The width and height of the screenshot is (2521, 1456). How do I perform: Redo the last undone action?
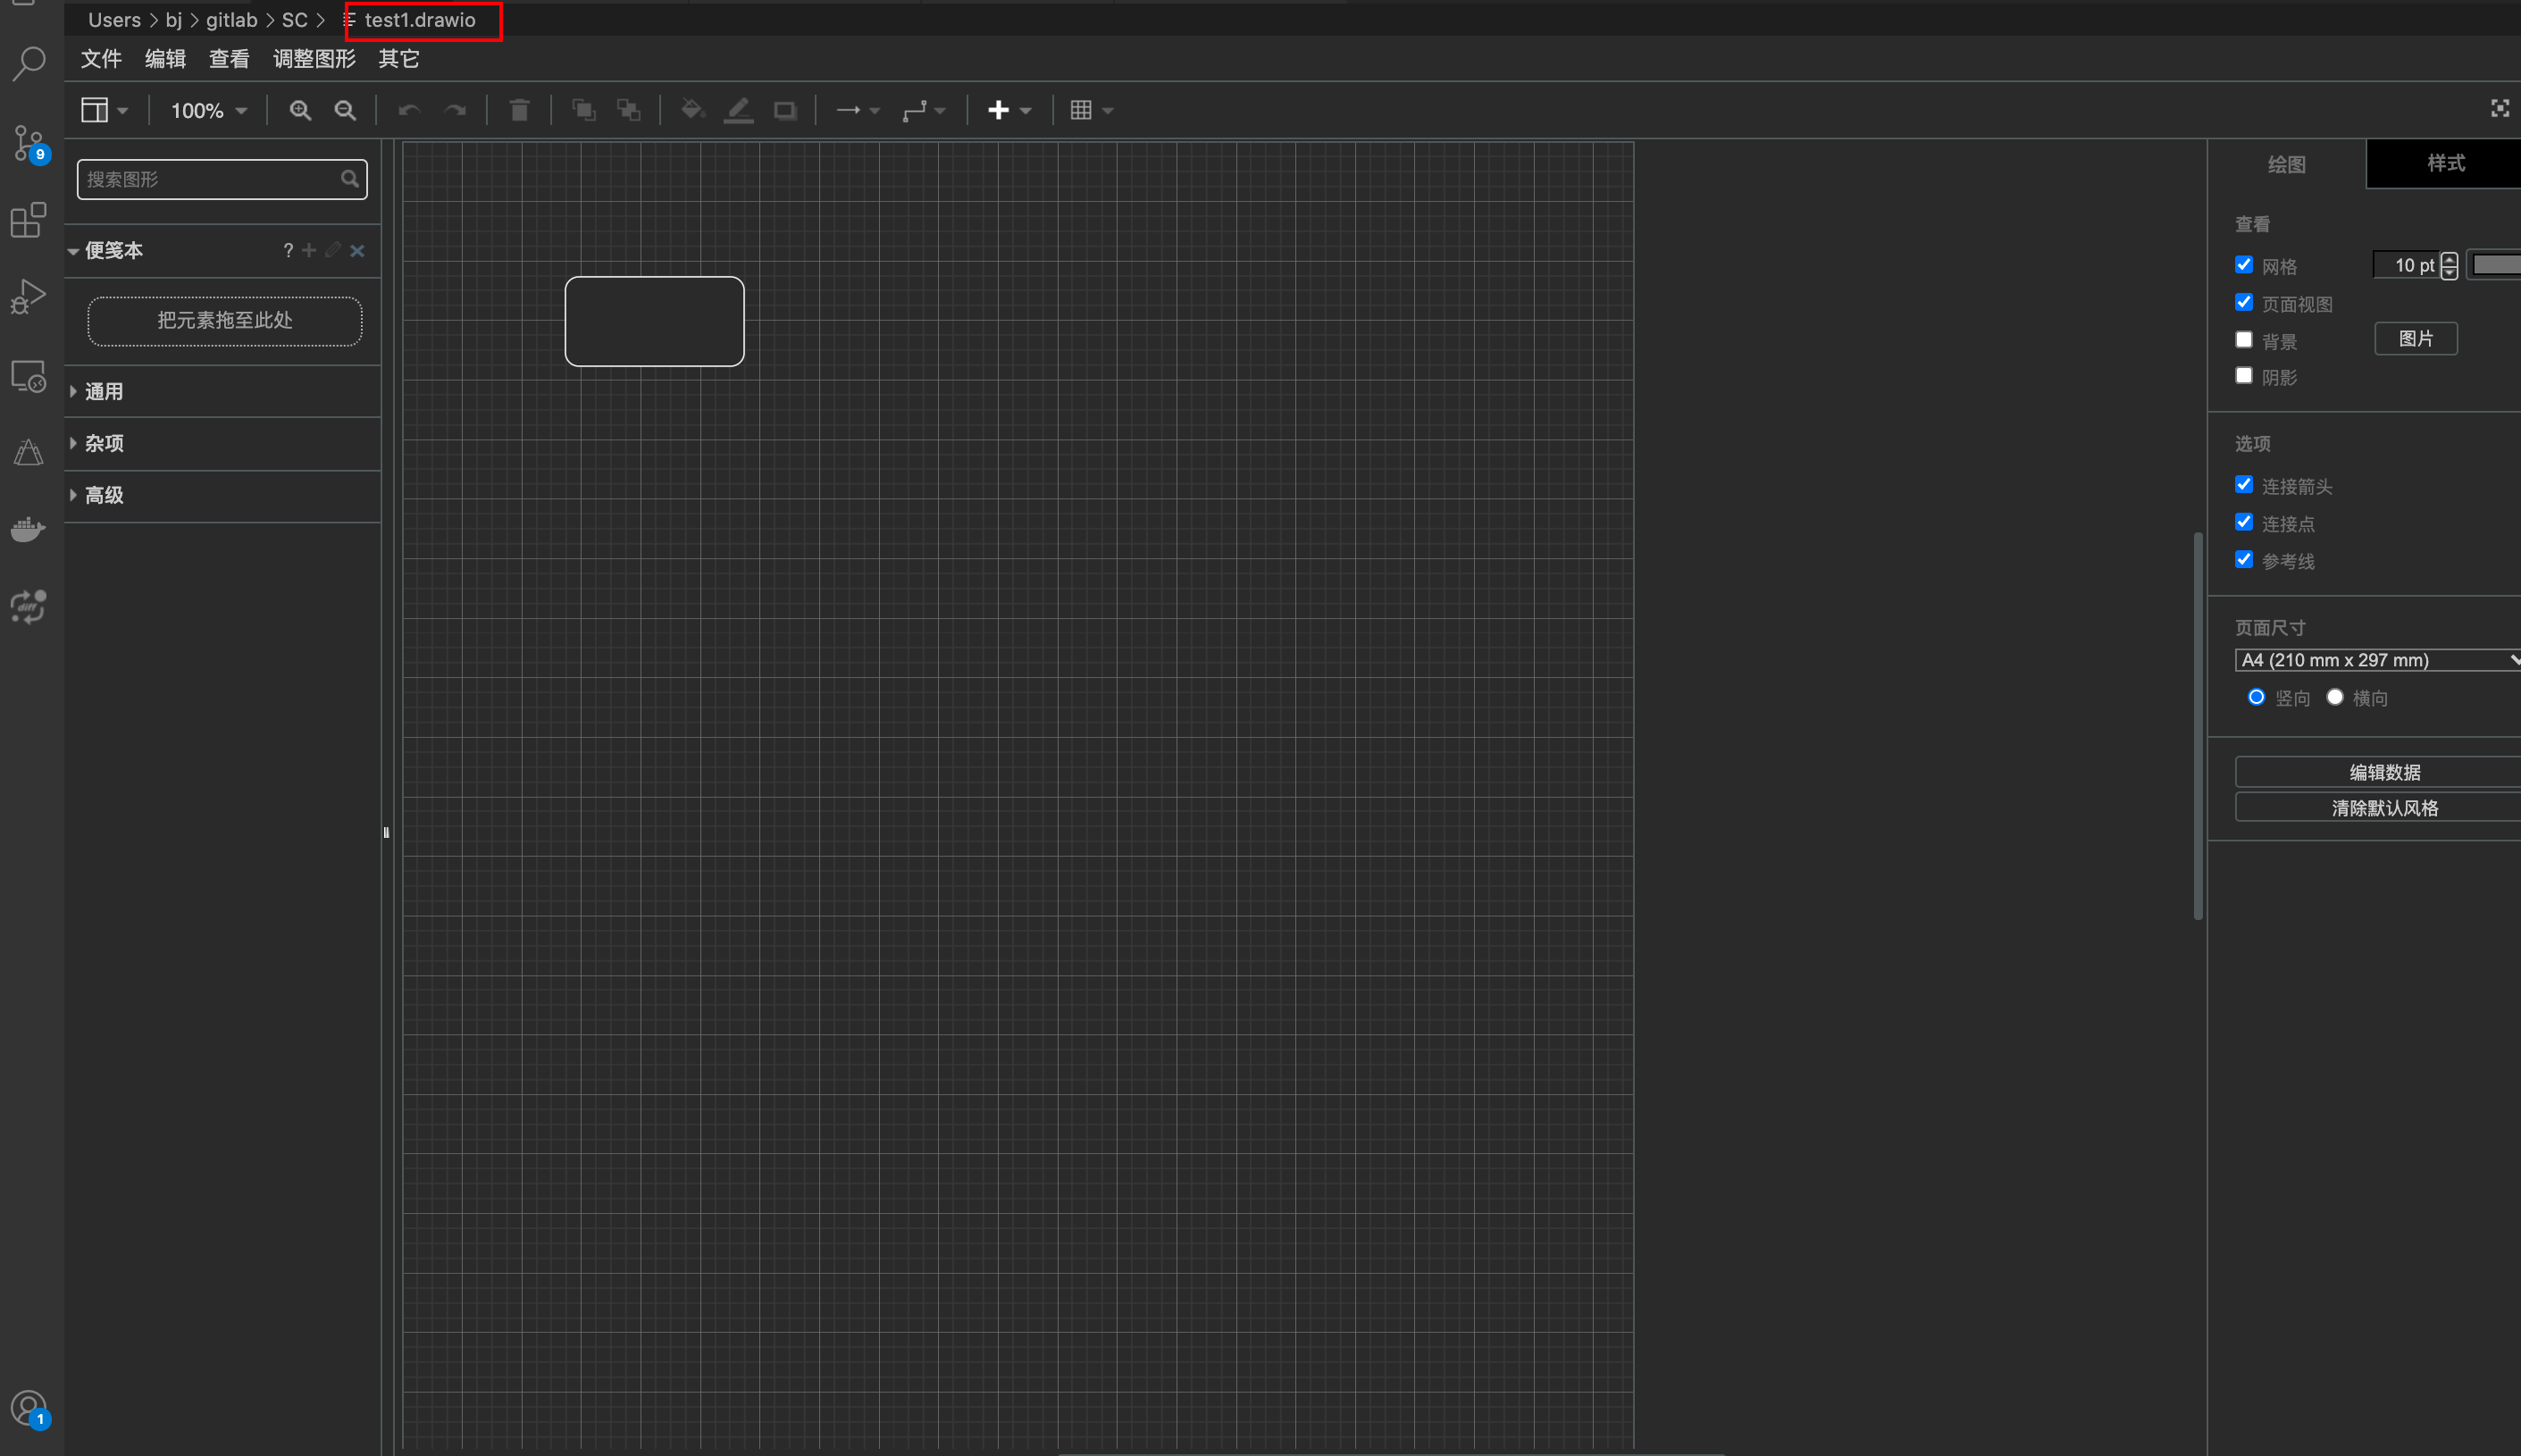pyautogui.click(x=455, y=110)
